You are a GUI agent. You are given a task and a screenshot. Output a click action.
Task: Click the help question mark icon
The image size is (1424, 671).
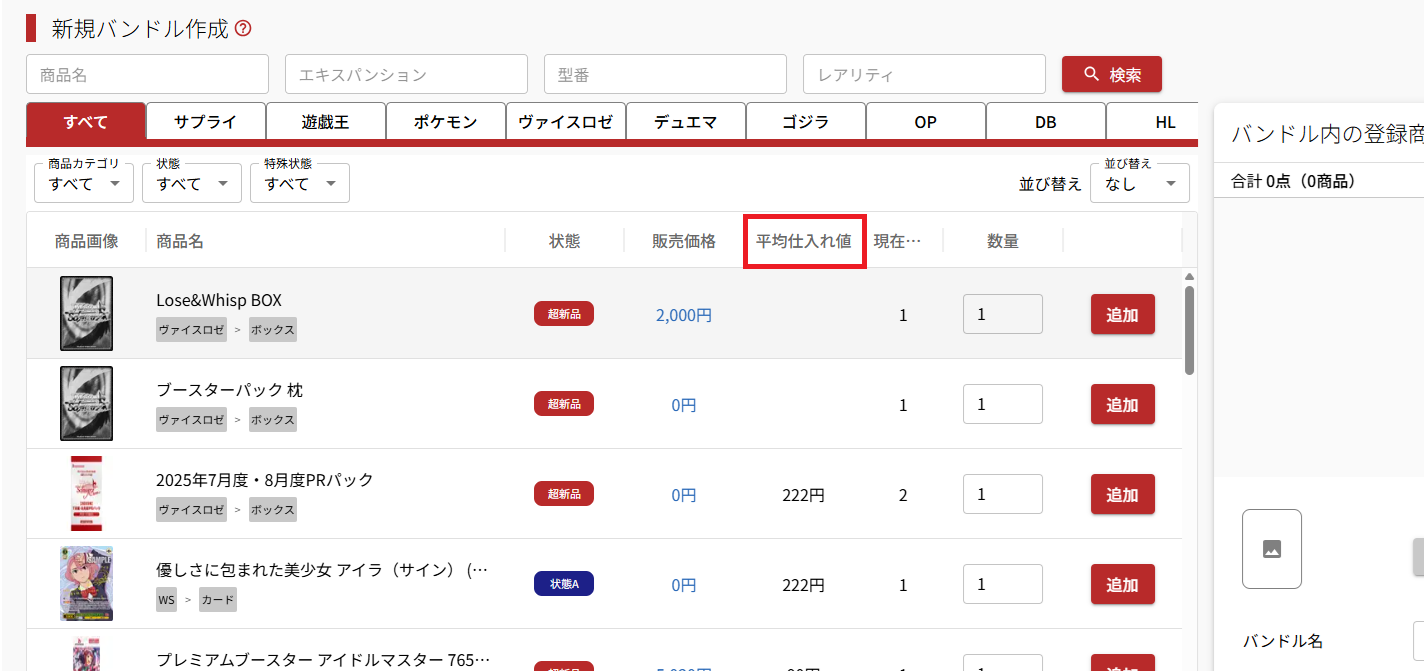[x=243, y=29]
